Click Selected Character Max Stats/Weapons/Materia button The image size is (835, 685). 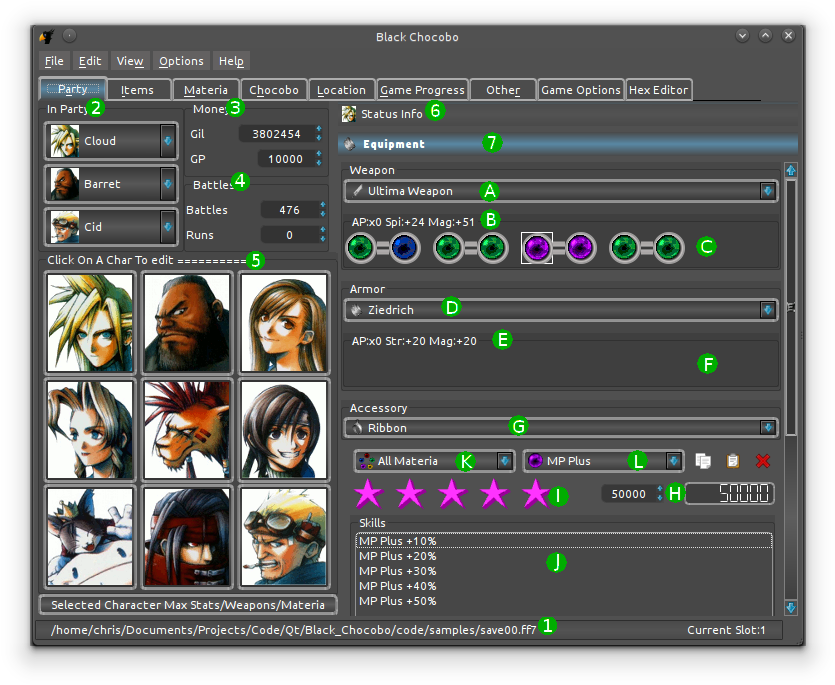pos(188,605)
